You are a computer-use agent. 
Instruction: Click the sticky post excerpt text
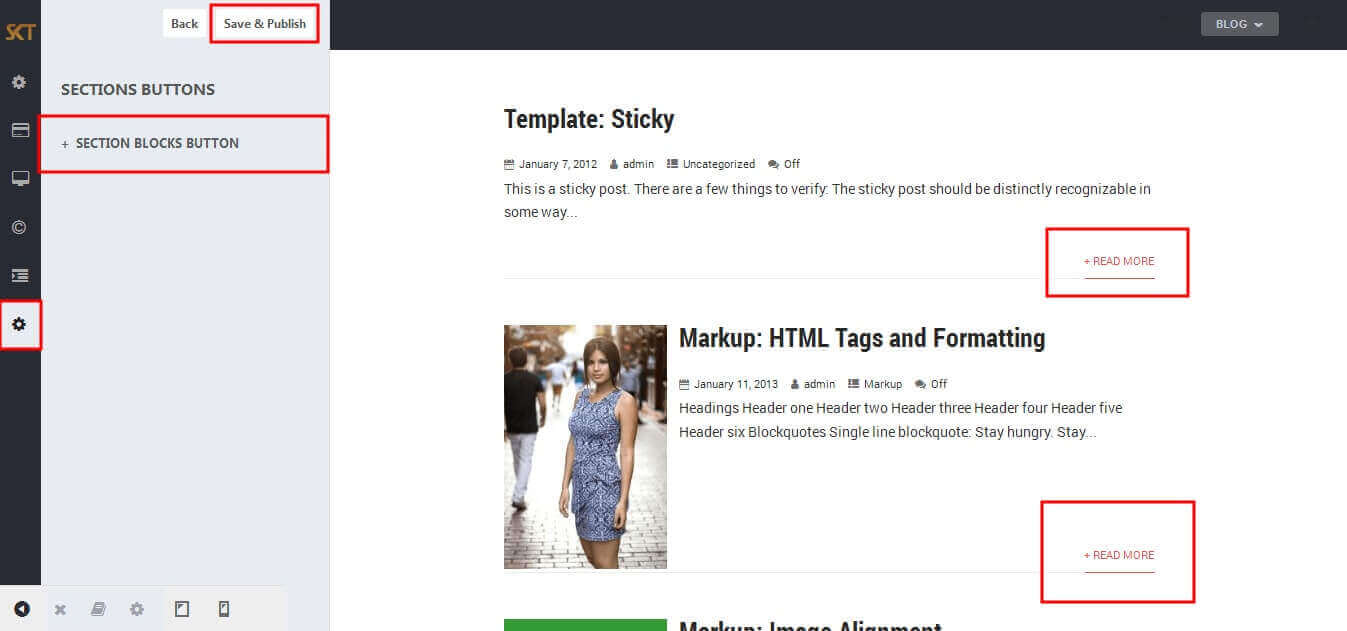[827, 201]
